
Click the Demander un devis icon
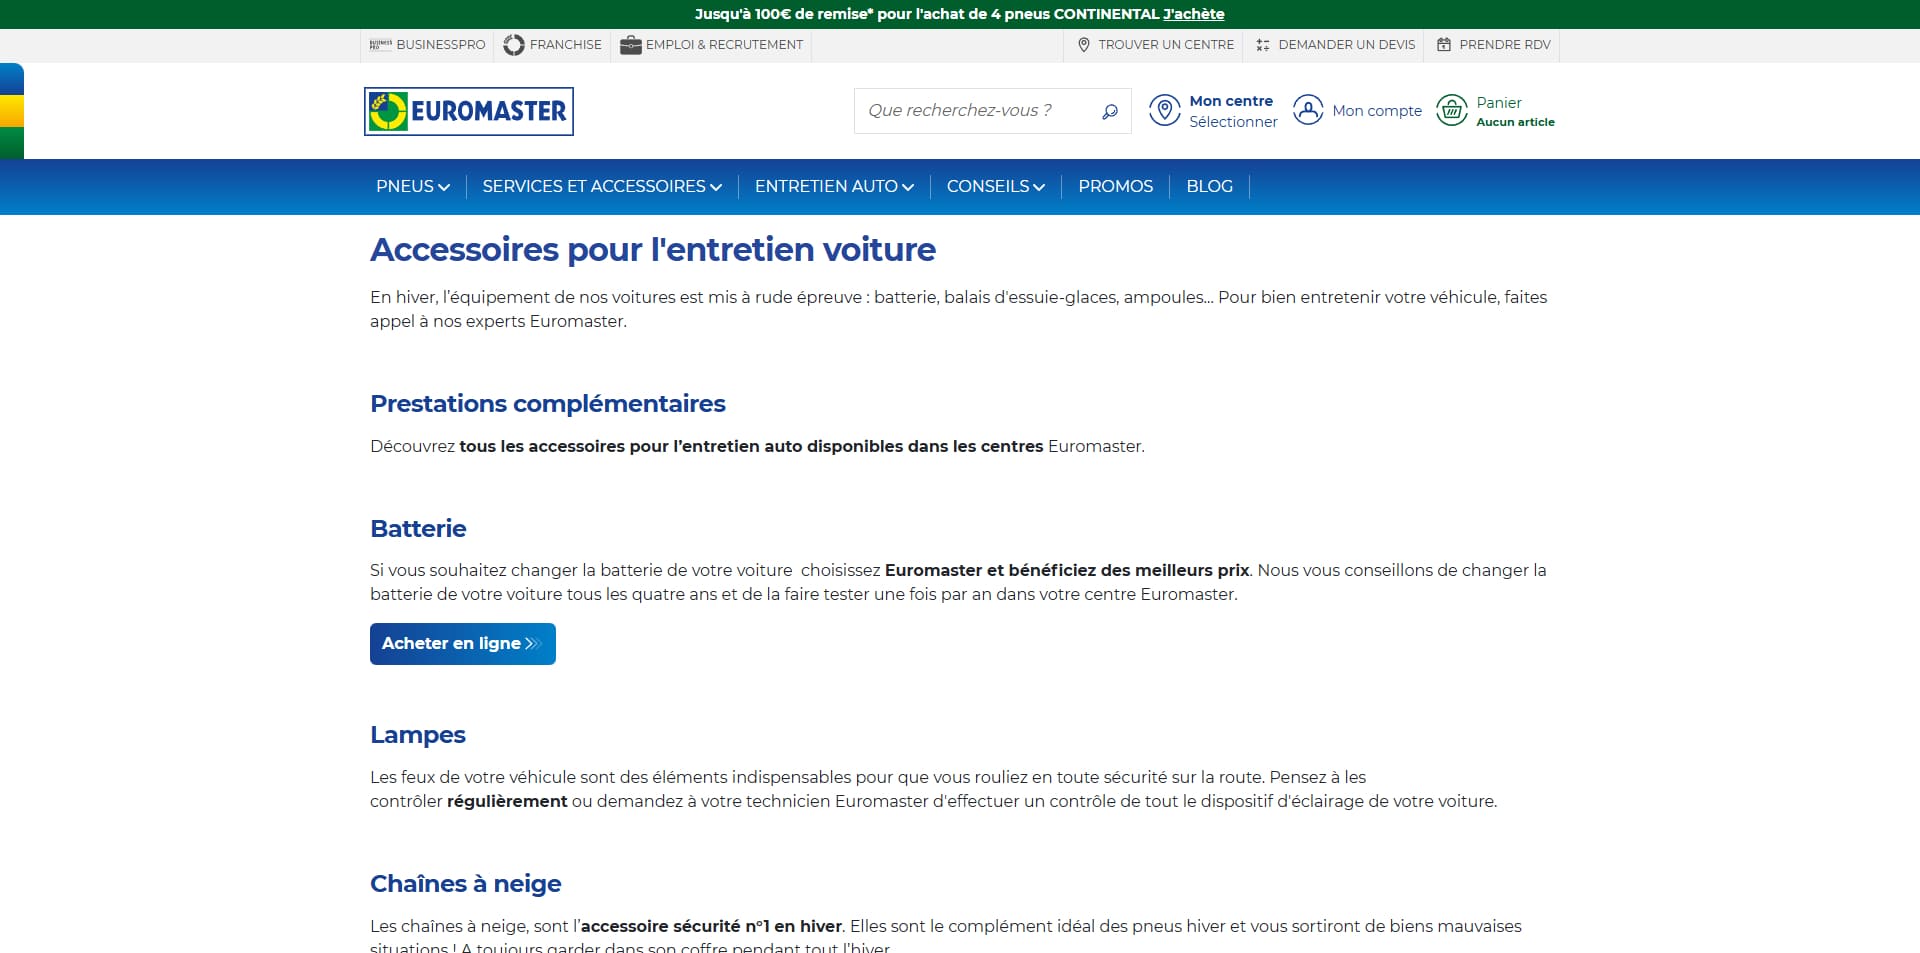coord(1263,45)
